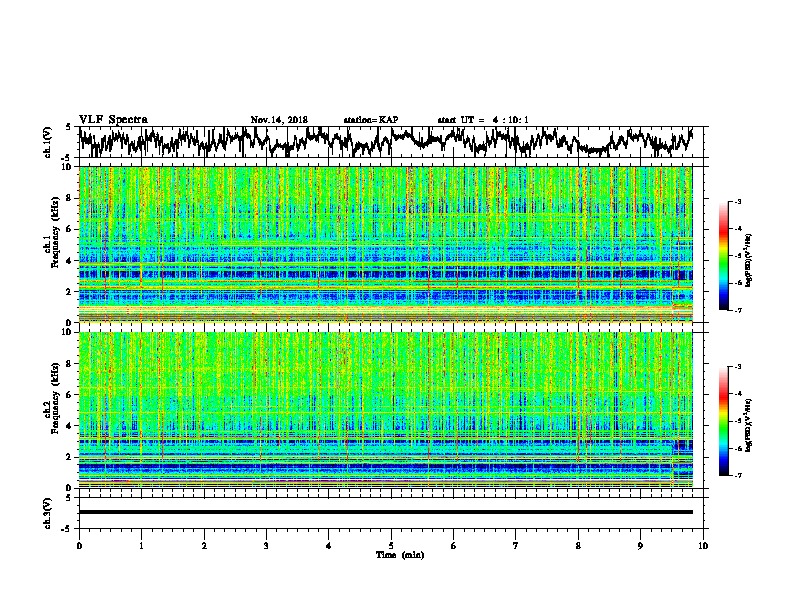The width and height of the screenshot is (792, 612).
Task: Click the time axis tick label '1'
Action: click(141, 546)
